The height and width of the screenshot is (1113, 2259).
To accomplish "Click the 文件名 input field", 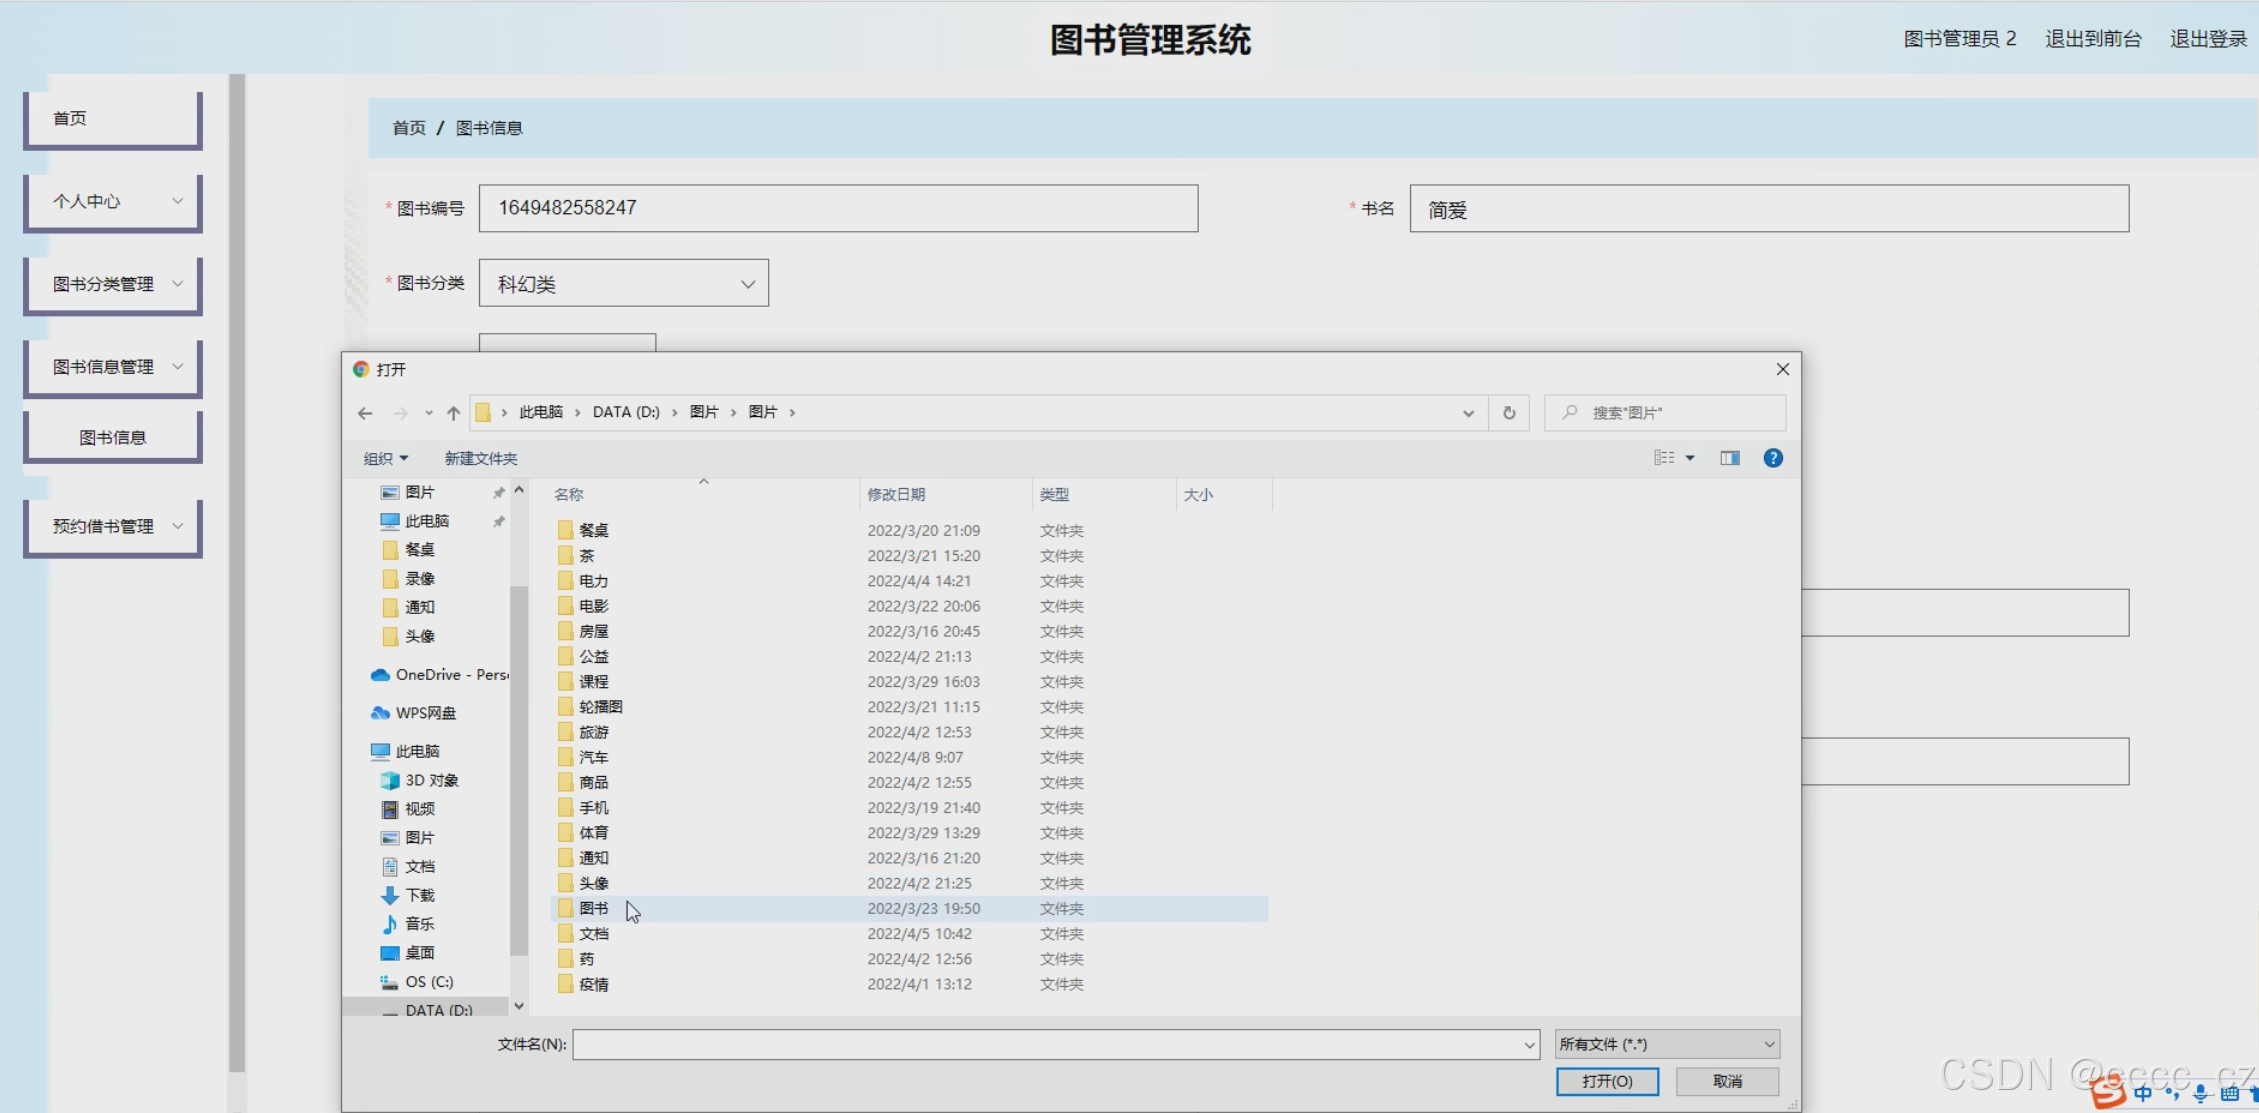I will coord(1050,1044).
